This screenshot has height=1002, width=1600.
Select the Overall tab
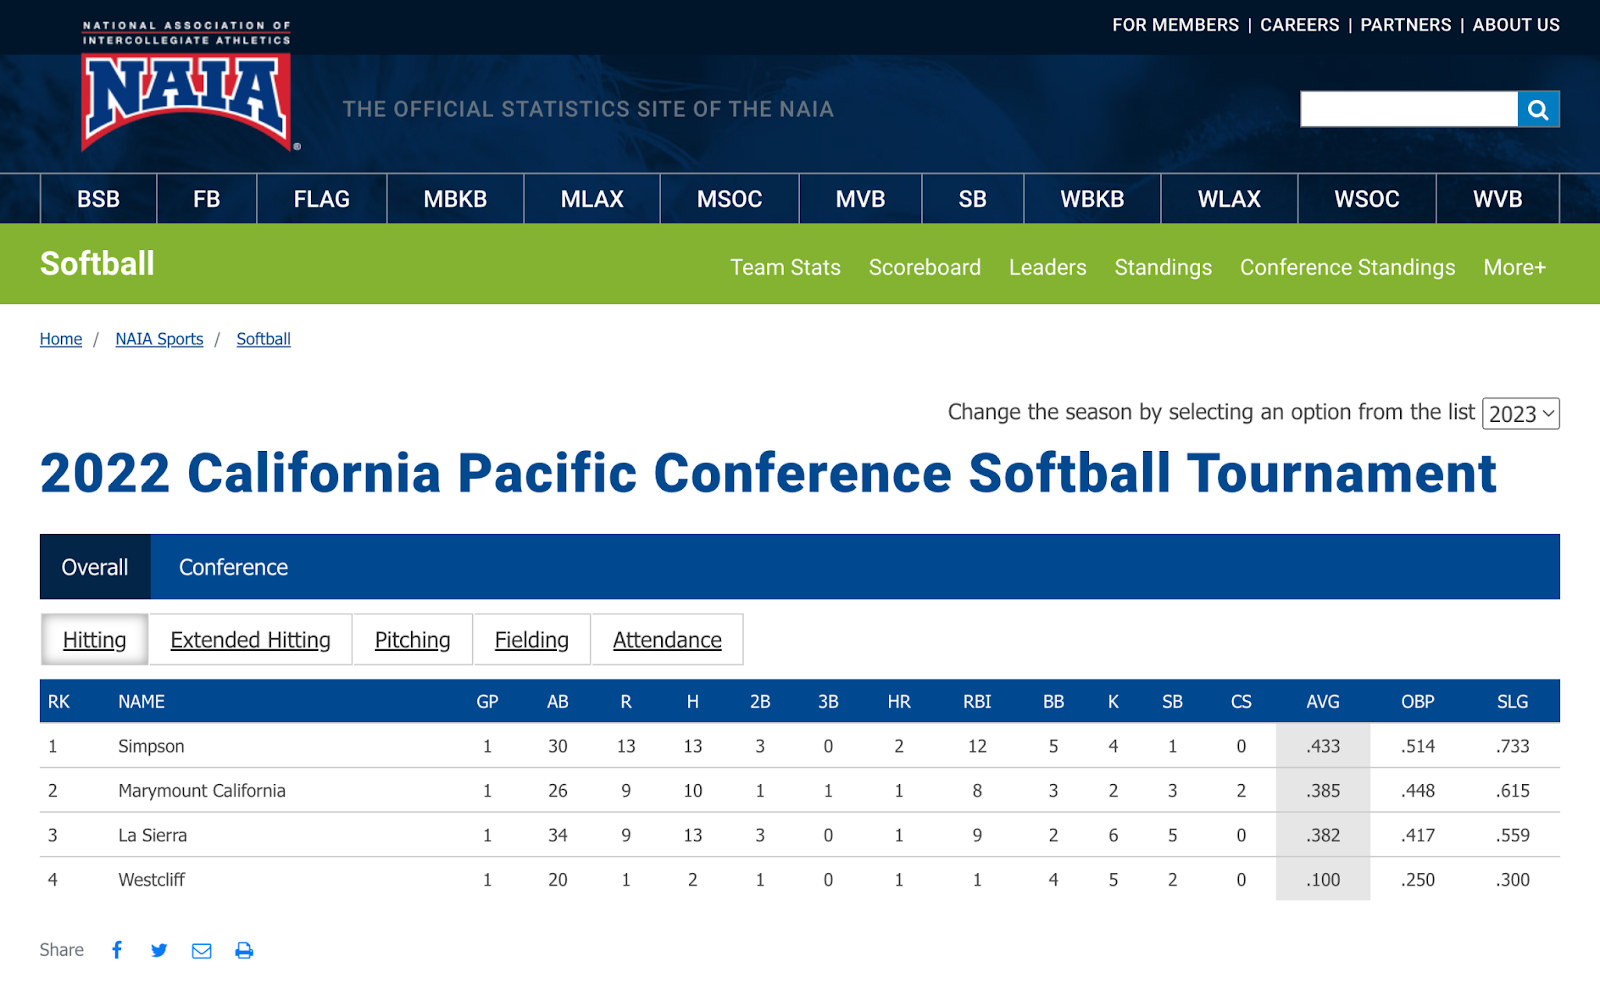tap(95, 567)
